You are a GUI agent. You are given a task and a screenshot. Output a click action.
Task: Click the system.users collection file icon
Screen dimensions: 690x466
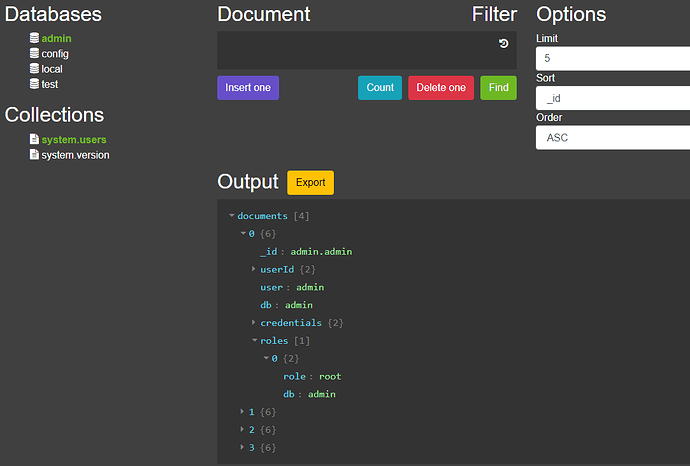tap(34, 140)
